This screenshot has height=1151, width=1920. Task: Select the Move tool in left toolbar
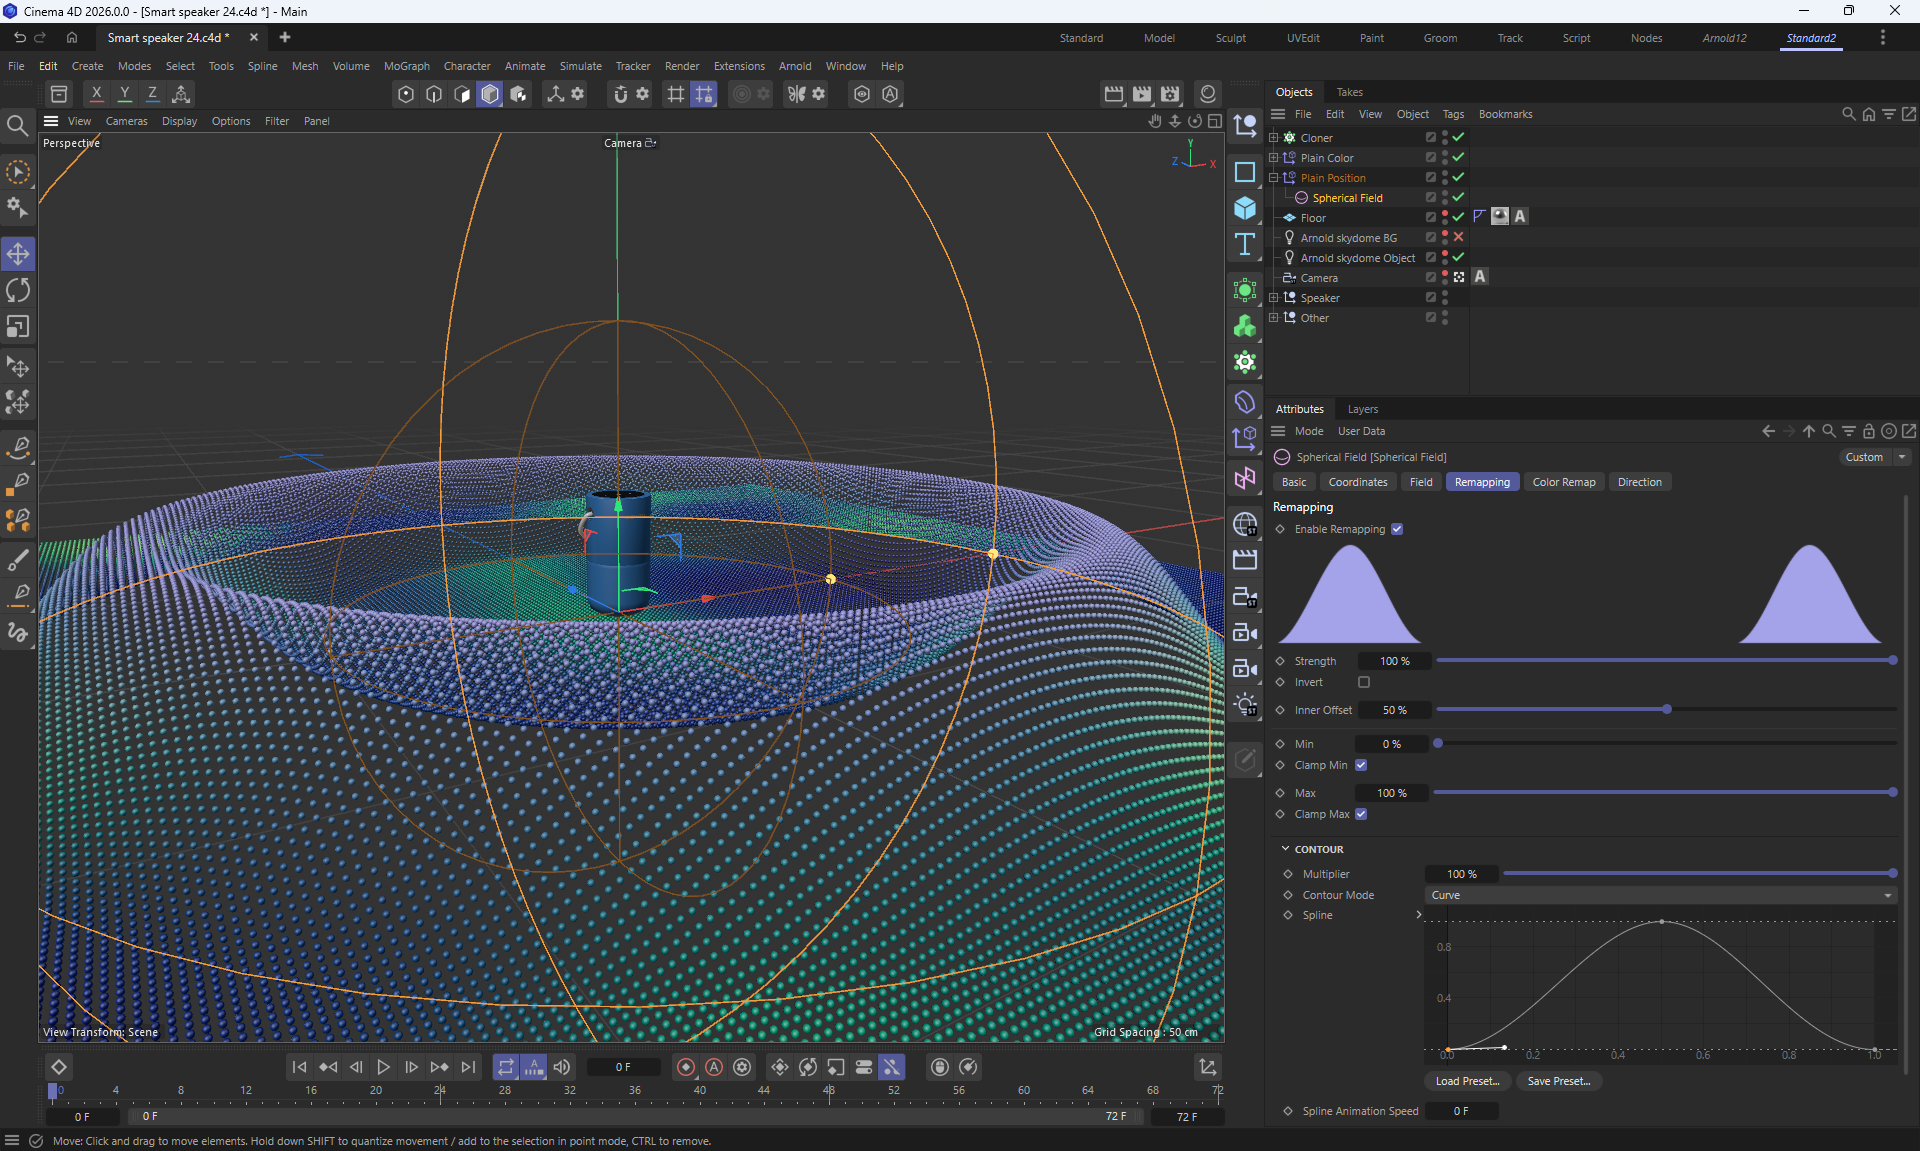tap(18, 254)
